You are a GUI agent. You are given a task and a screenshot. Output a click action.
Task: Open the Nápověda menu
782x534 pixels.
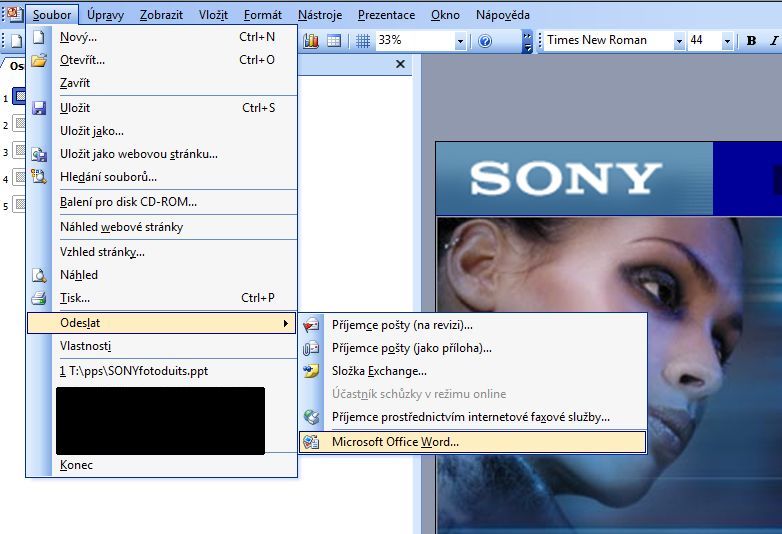502,15
